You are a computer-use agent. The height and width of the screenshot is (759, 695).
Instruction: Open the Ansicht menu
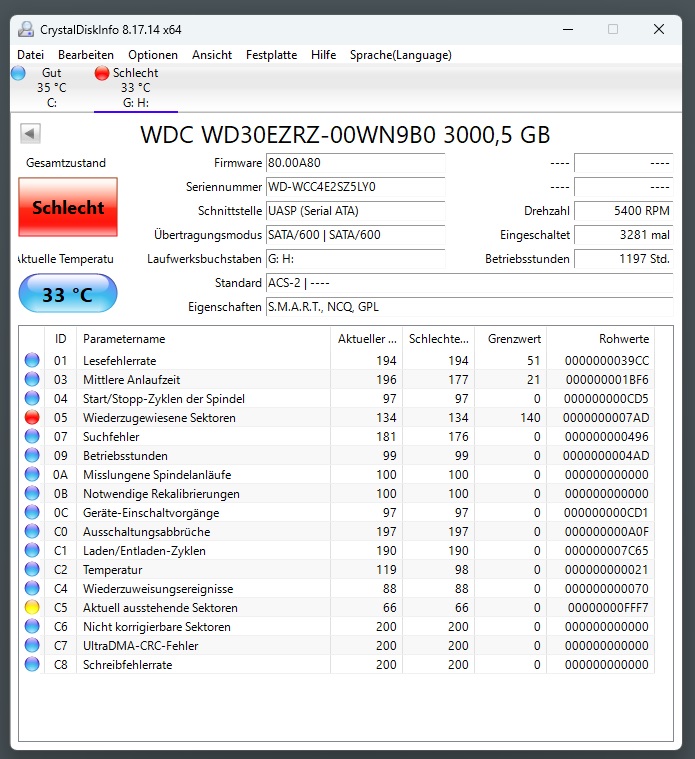[x=212, y=55]
